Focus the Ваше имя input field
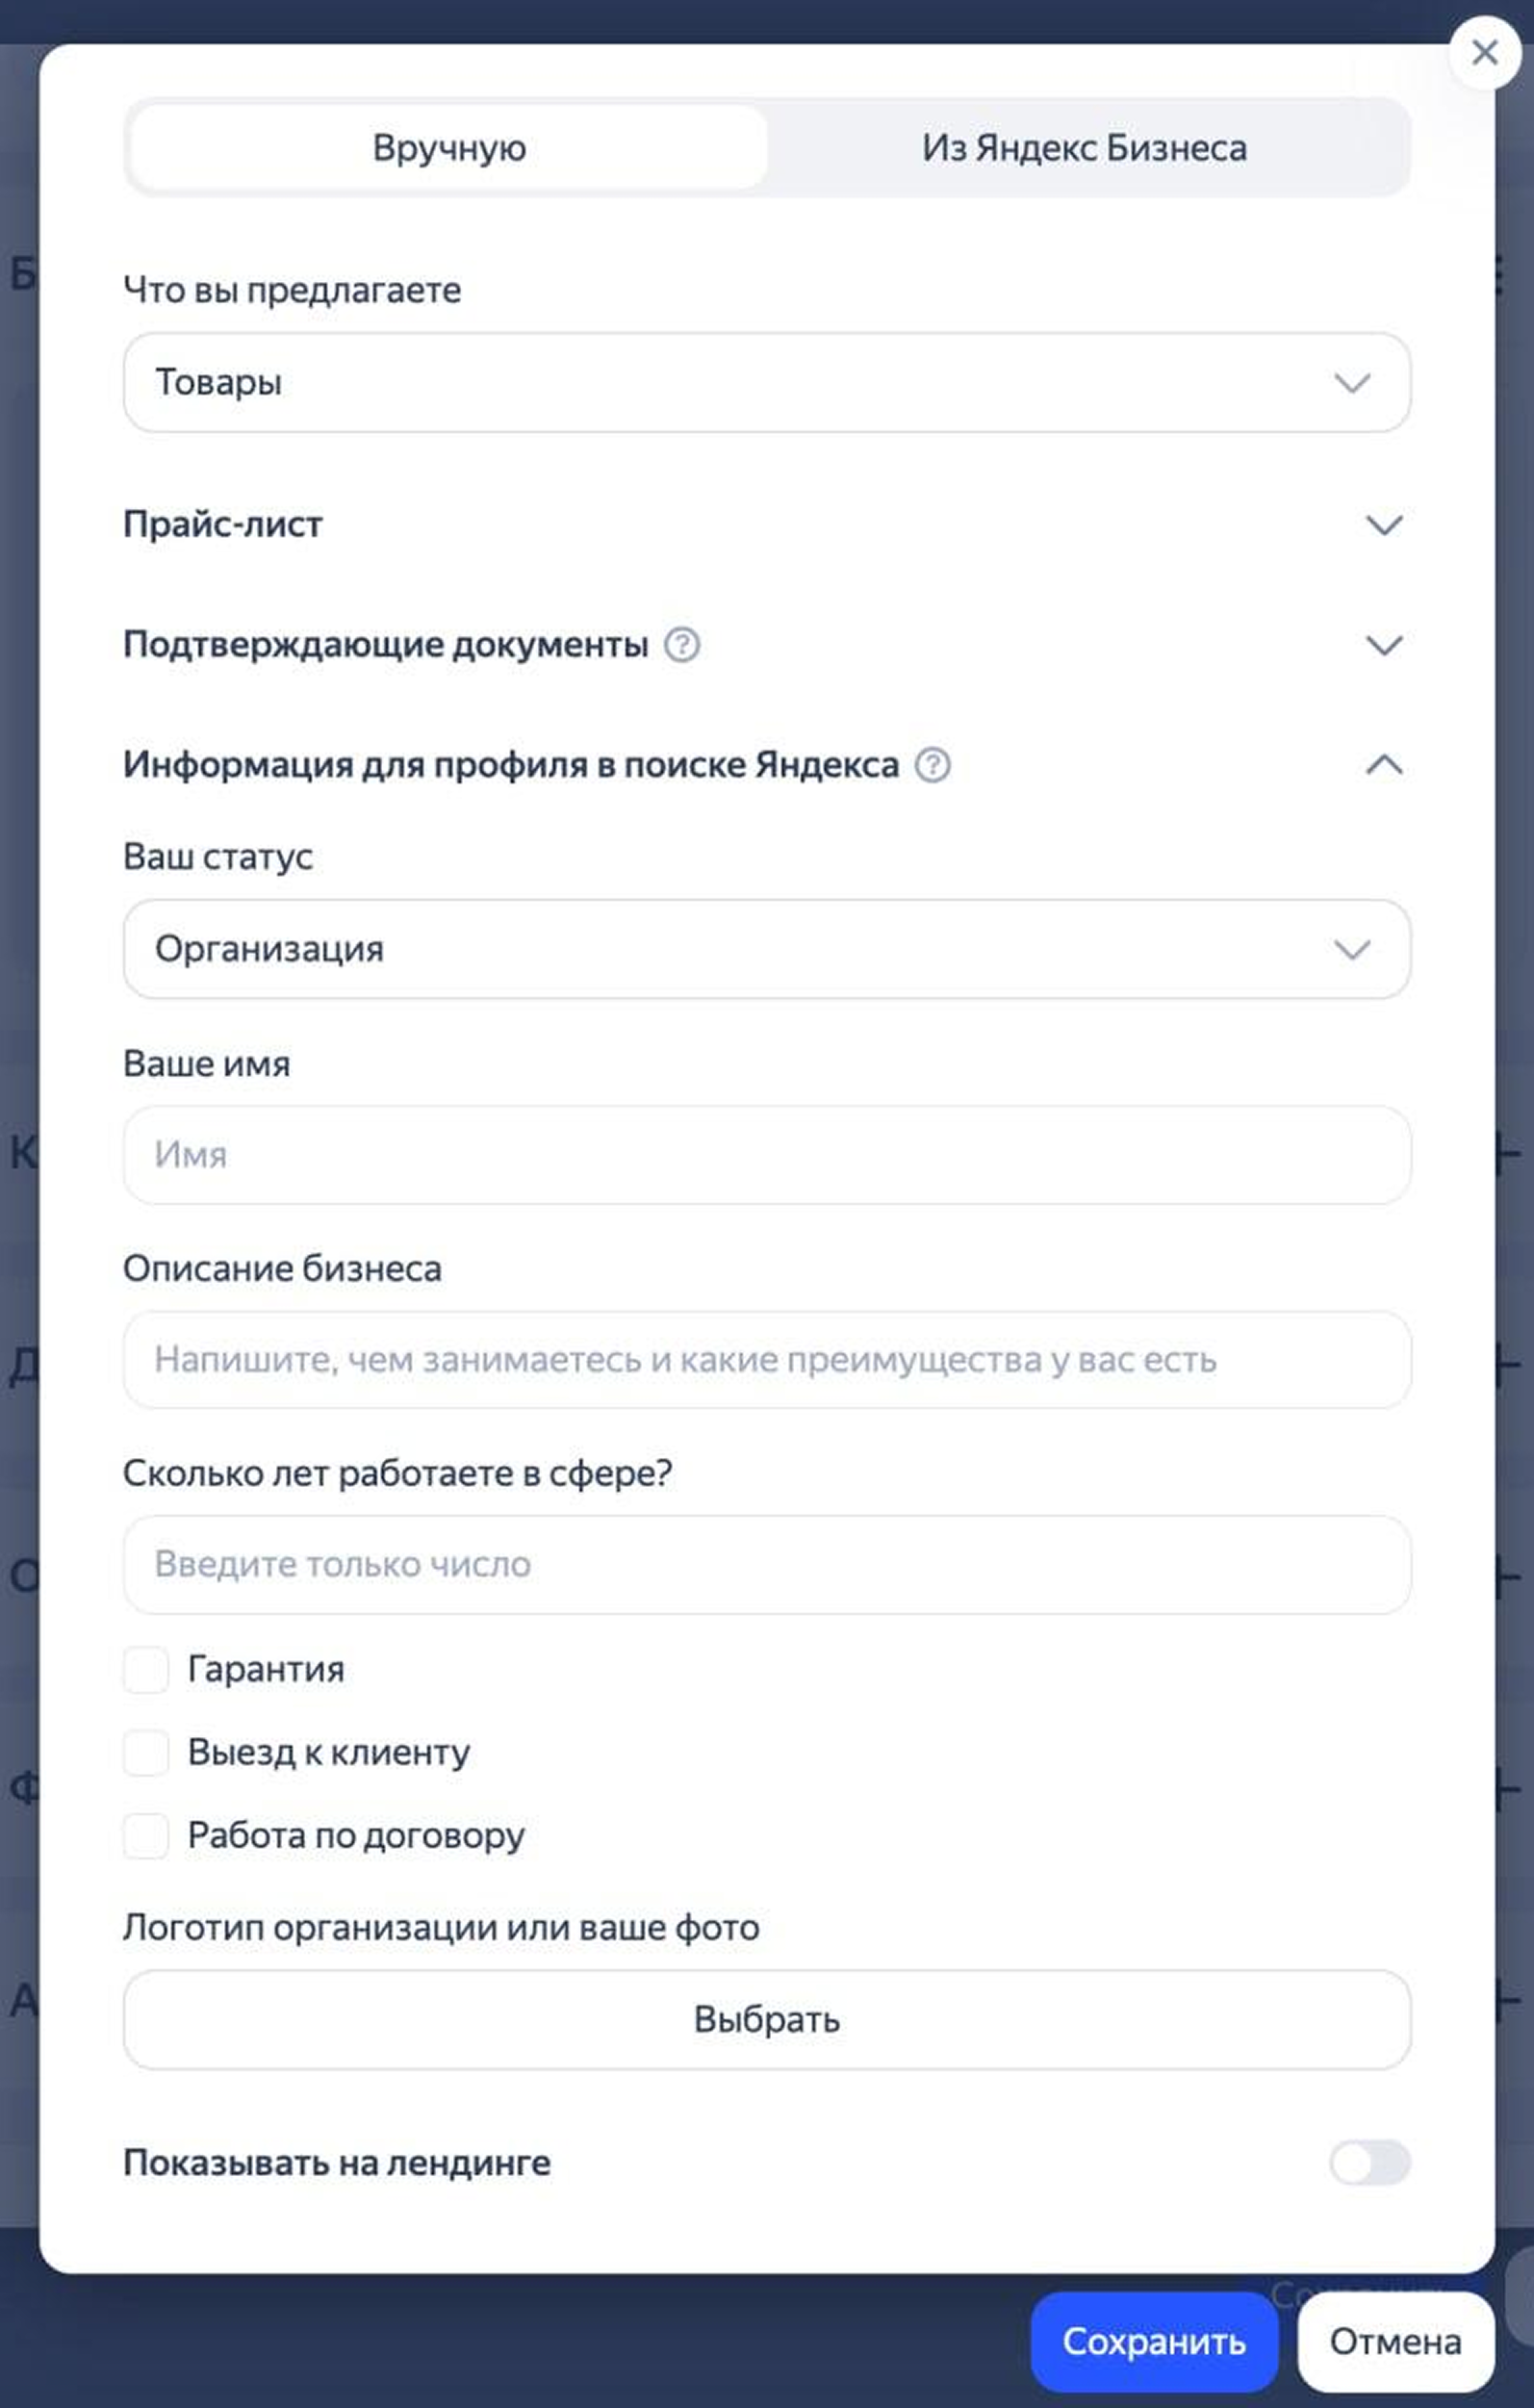This screenshot has width=1534, height=2408. [x=766, y=1155]
